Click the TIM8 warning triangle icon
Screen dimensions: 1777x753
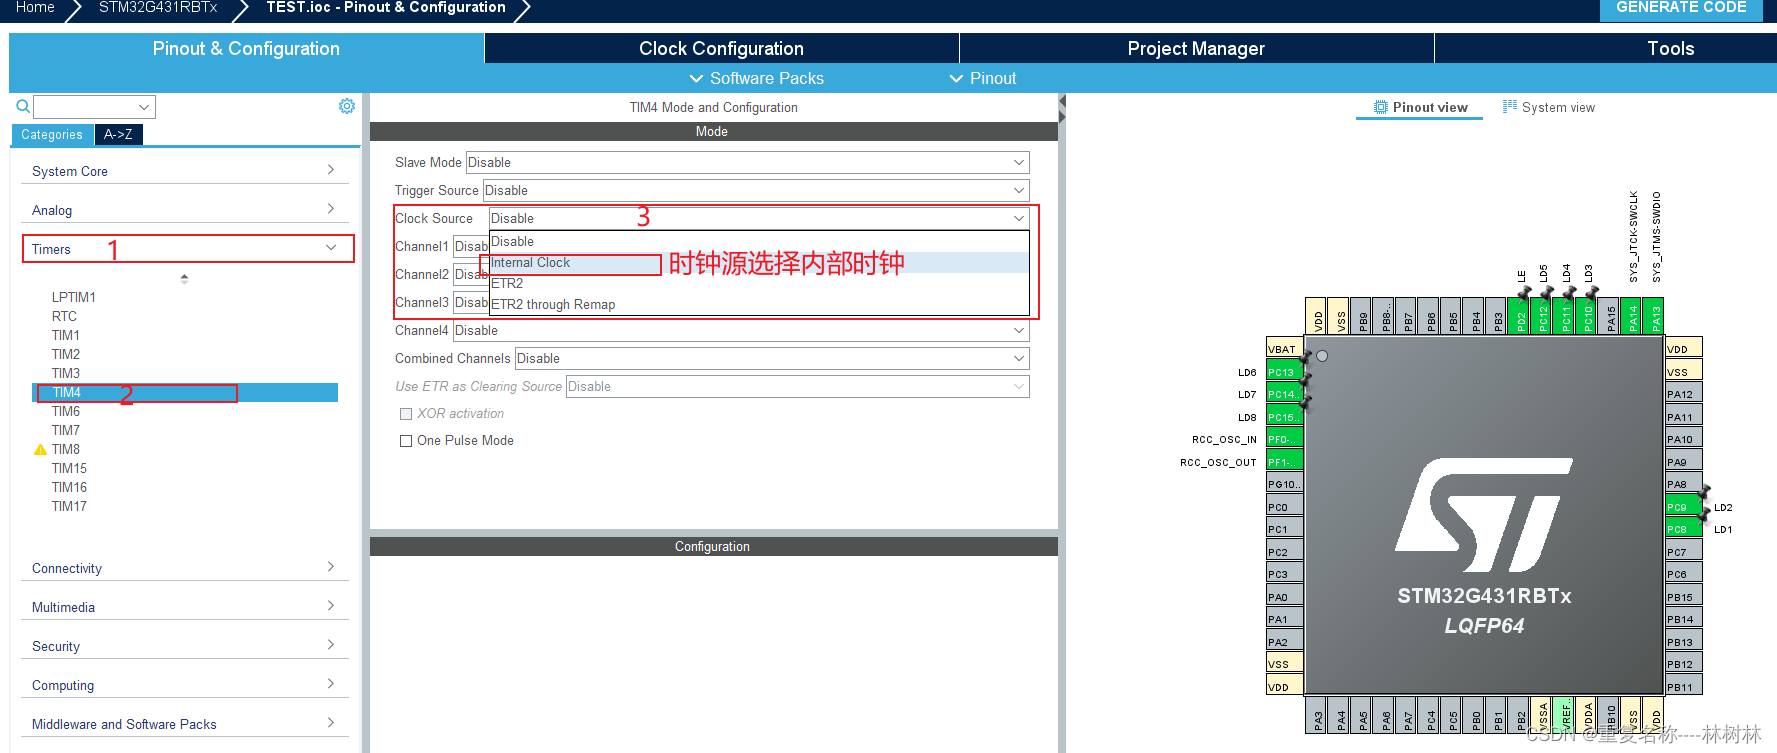pyautogui.click(x=40, y=450)
